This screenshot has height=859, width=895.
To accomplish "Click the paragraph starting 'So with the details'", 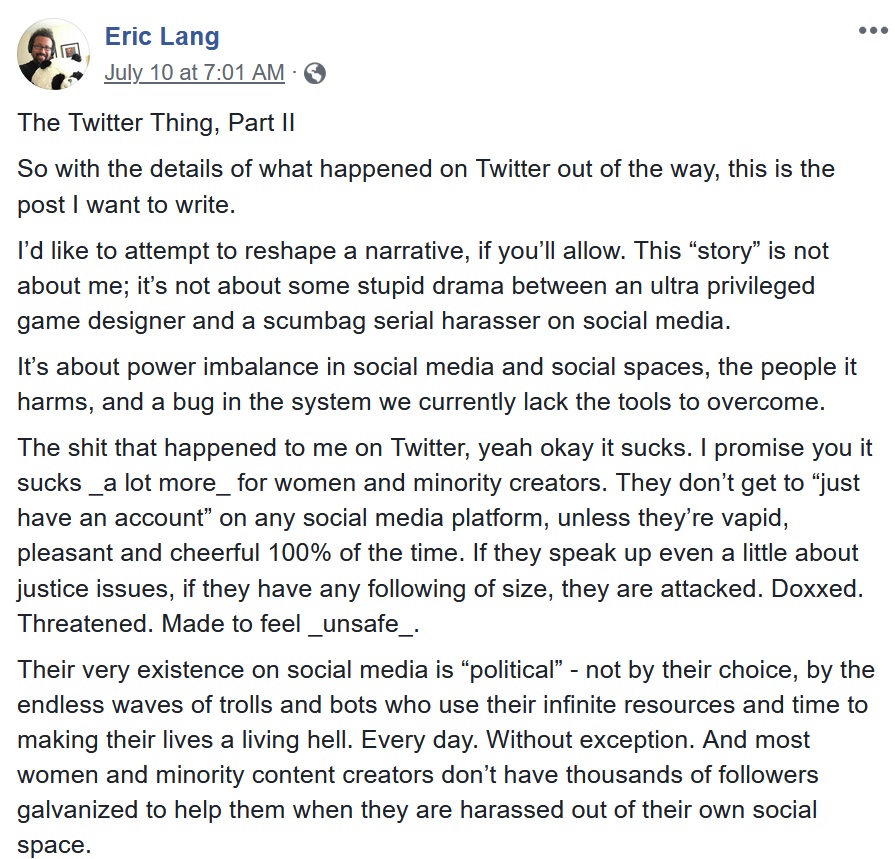I will 426,187.
